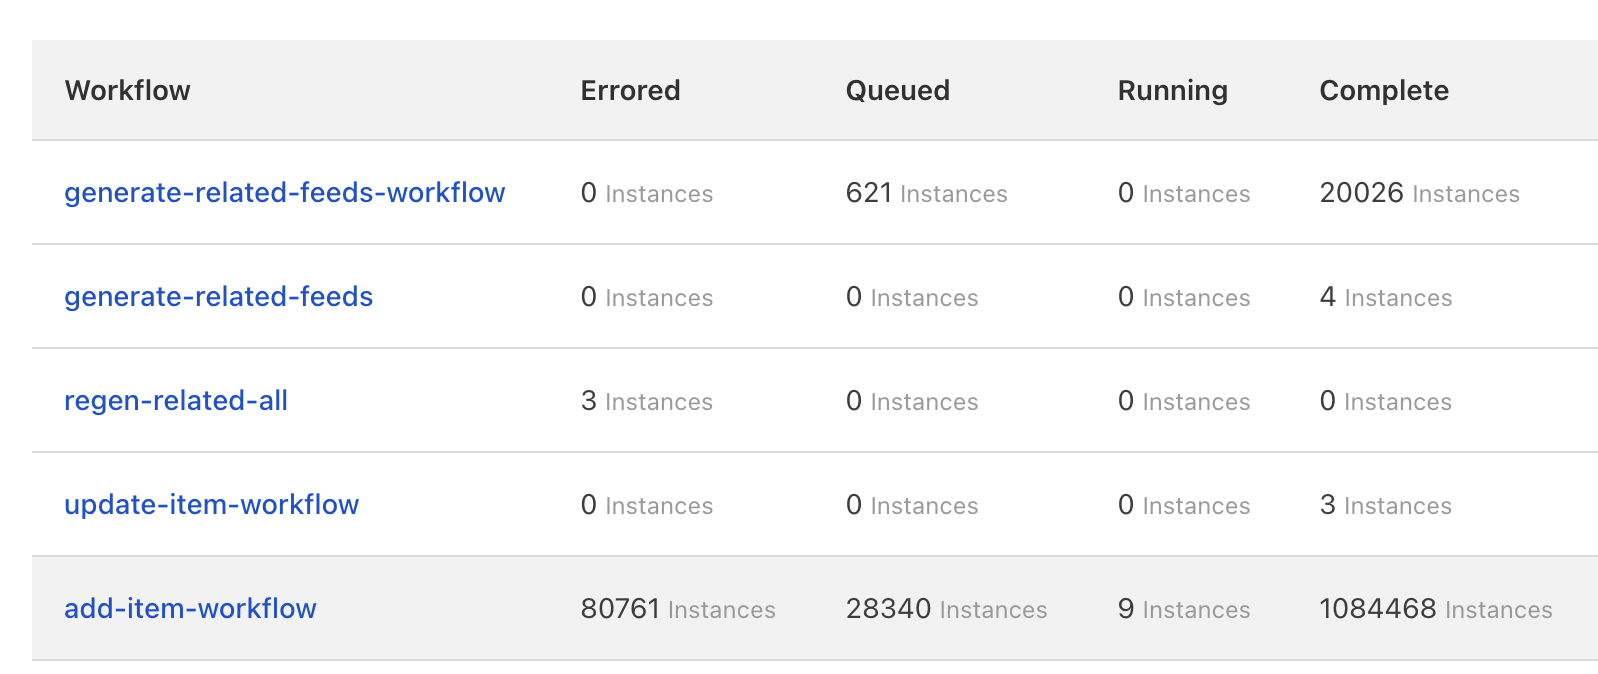Click the 621 queued instances cell
Image resolution: width=1598 pixels, height=674 pixels.
tap(926, 193)
